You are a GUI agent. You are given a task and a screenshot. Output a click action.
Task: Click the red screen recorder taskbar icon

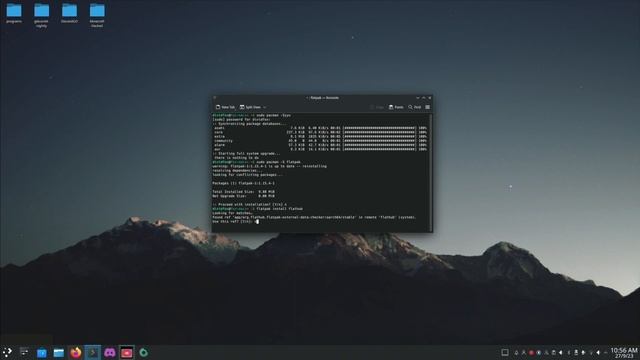click(127, 352)
